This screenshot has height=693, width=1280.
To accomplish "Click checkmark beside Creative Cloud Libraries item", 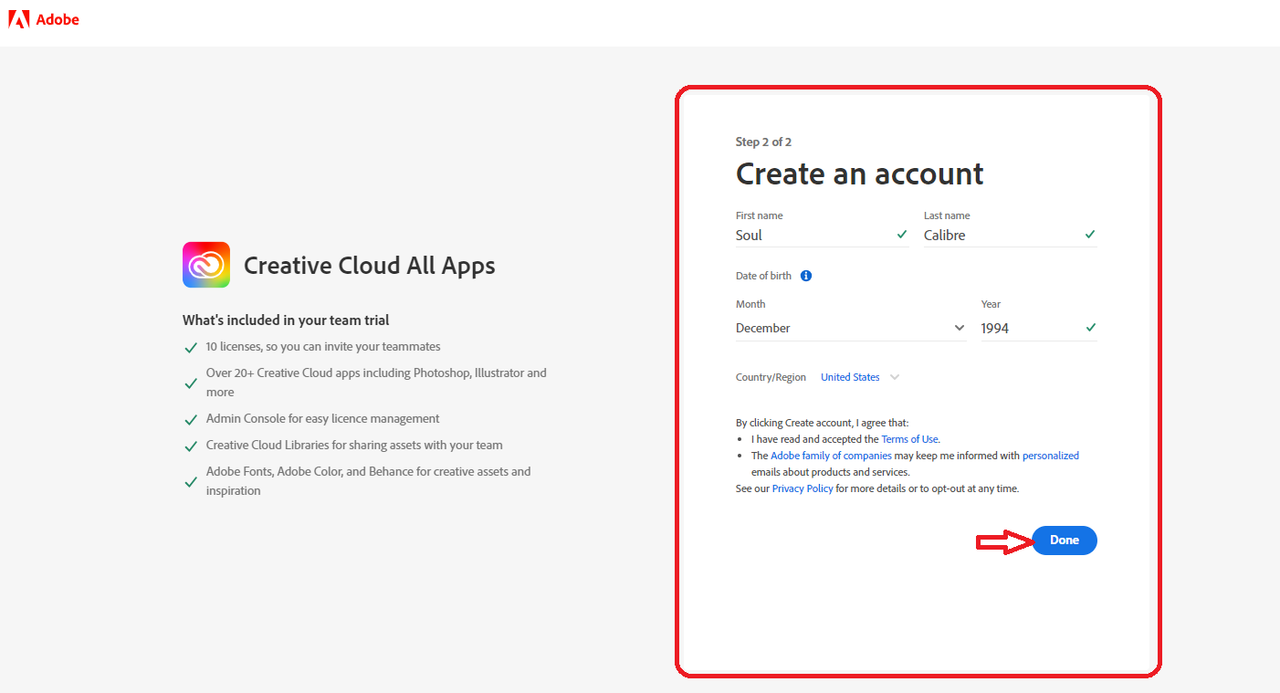I will (x=190, y=446).
